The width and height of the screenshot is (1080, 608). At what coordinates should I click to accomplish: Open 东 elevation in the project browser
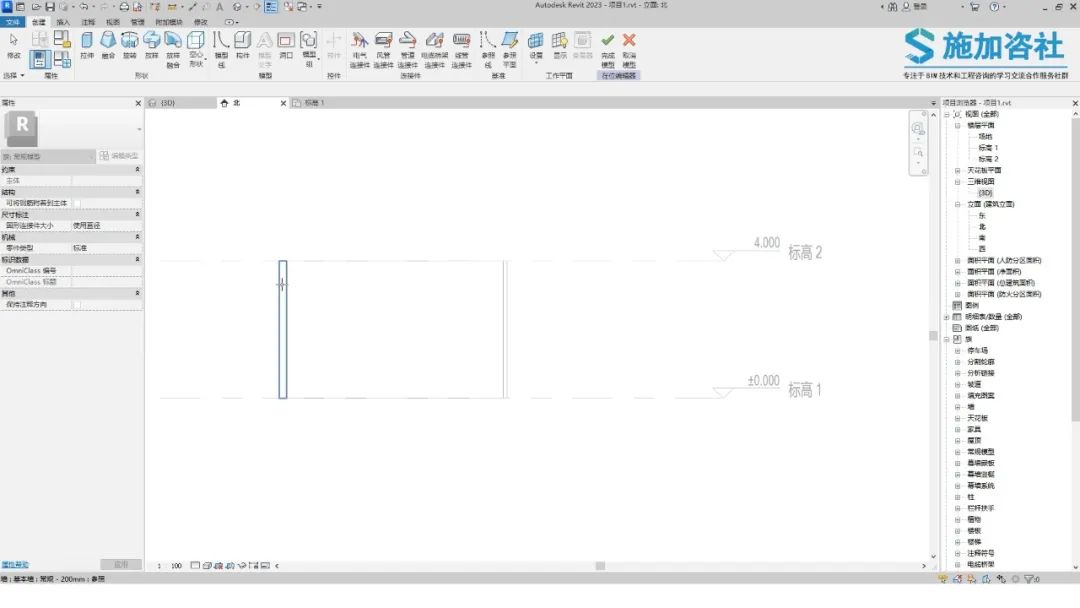pyautogui.click(x=982, y=216)
